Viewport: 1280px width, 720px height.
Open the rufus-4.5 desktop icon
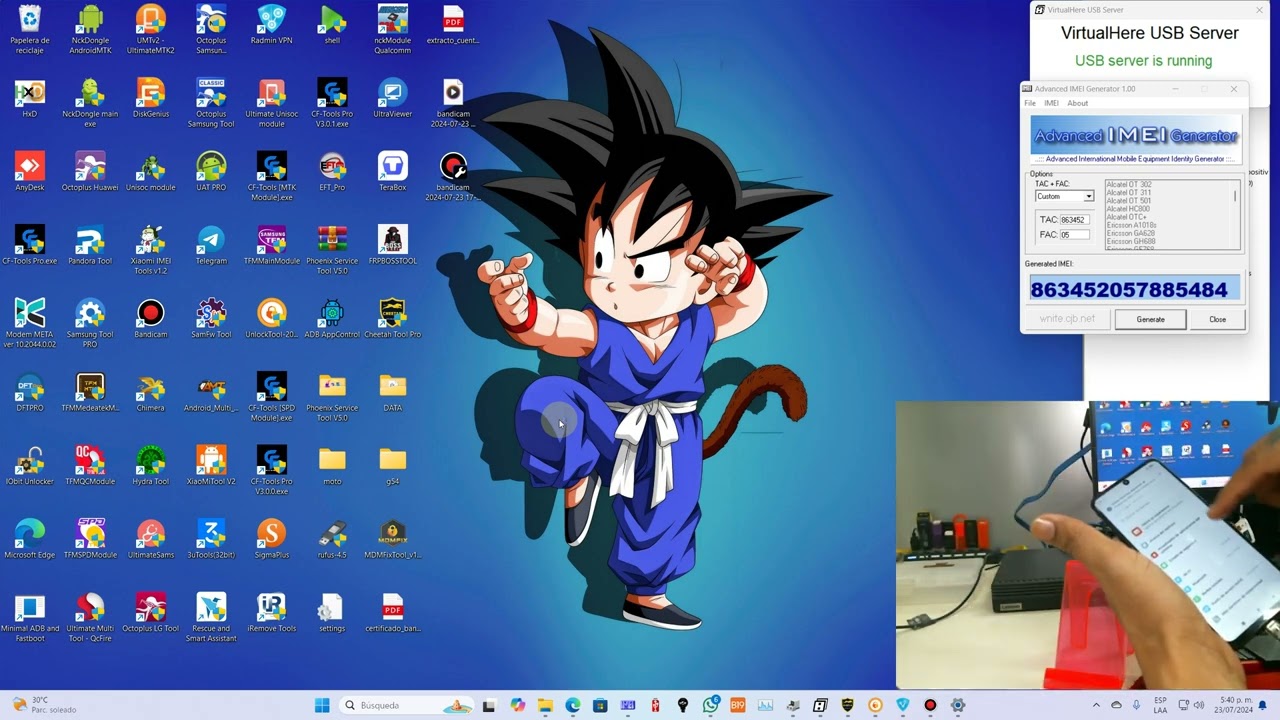coord(332,540)
